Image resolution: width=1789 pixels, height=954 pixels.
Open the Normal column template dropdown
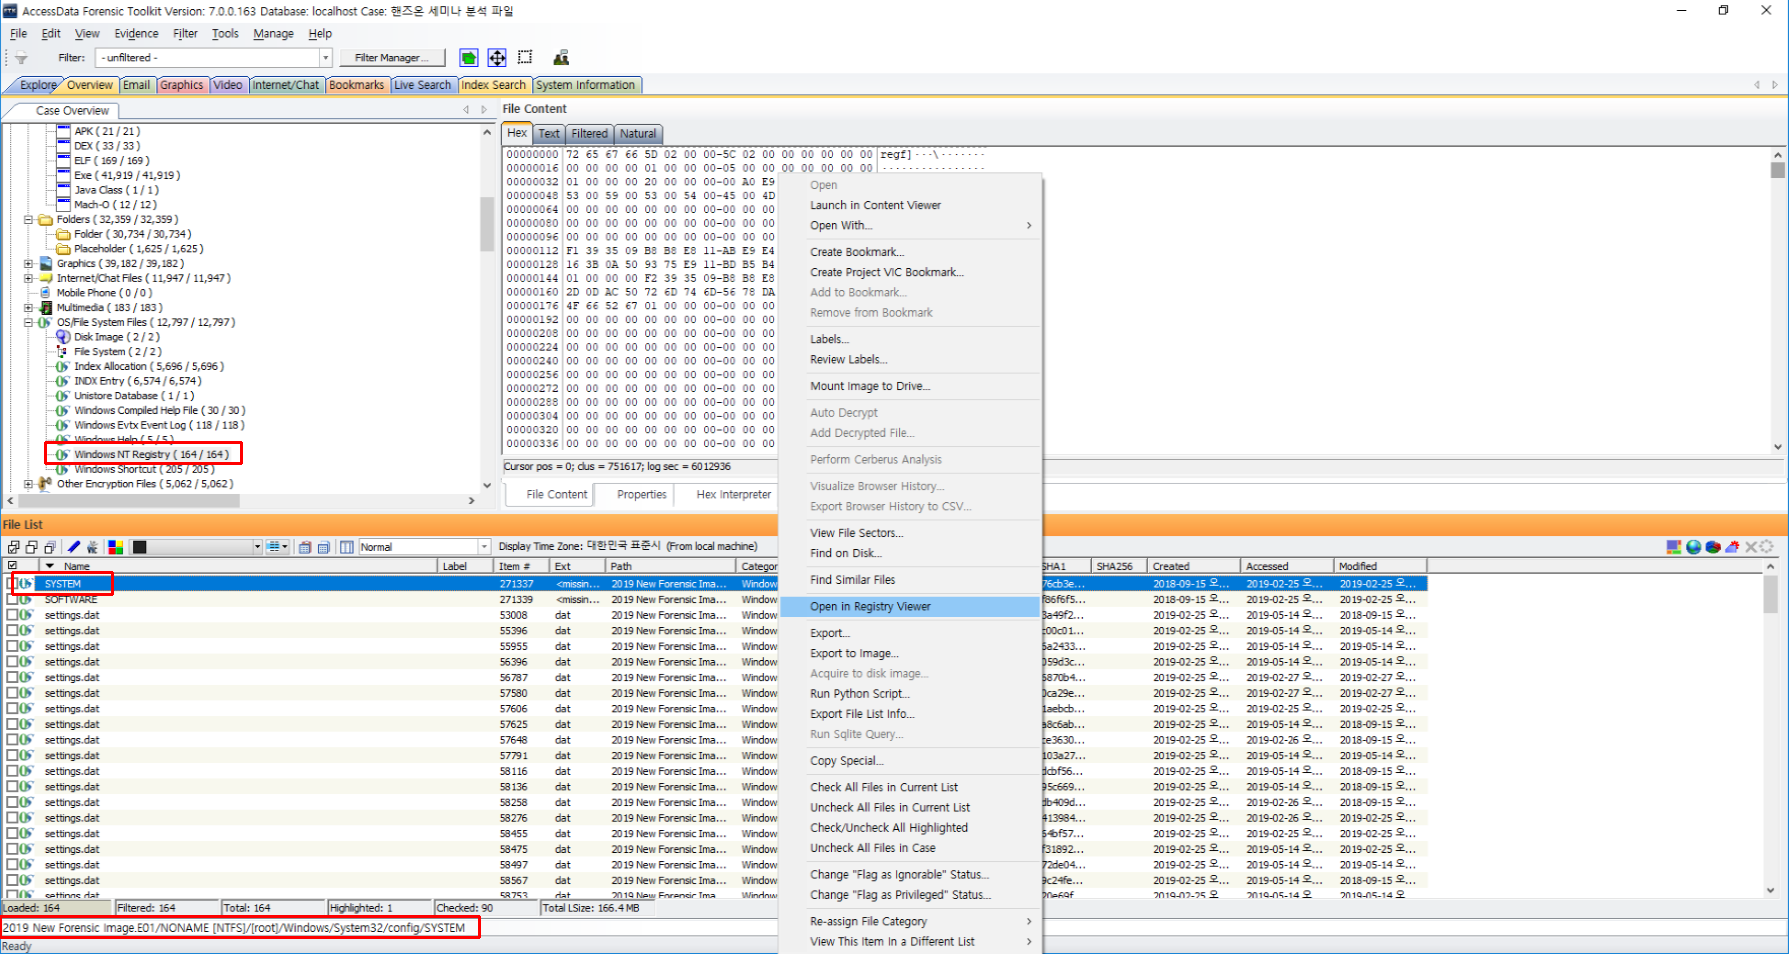pos(484,547)
